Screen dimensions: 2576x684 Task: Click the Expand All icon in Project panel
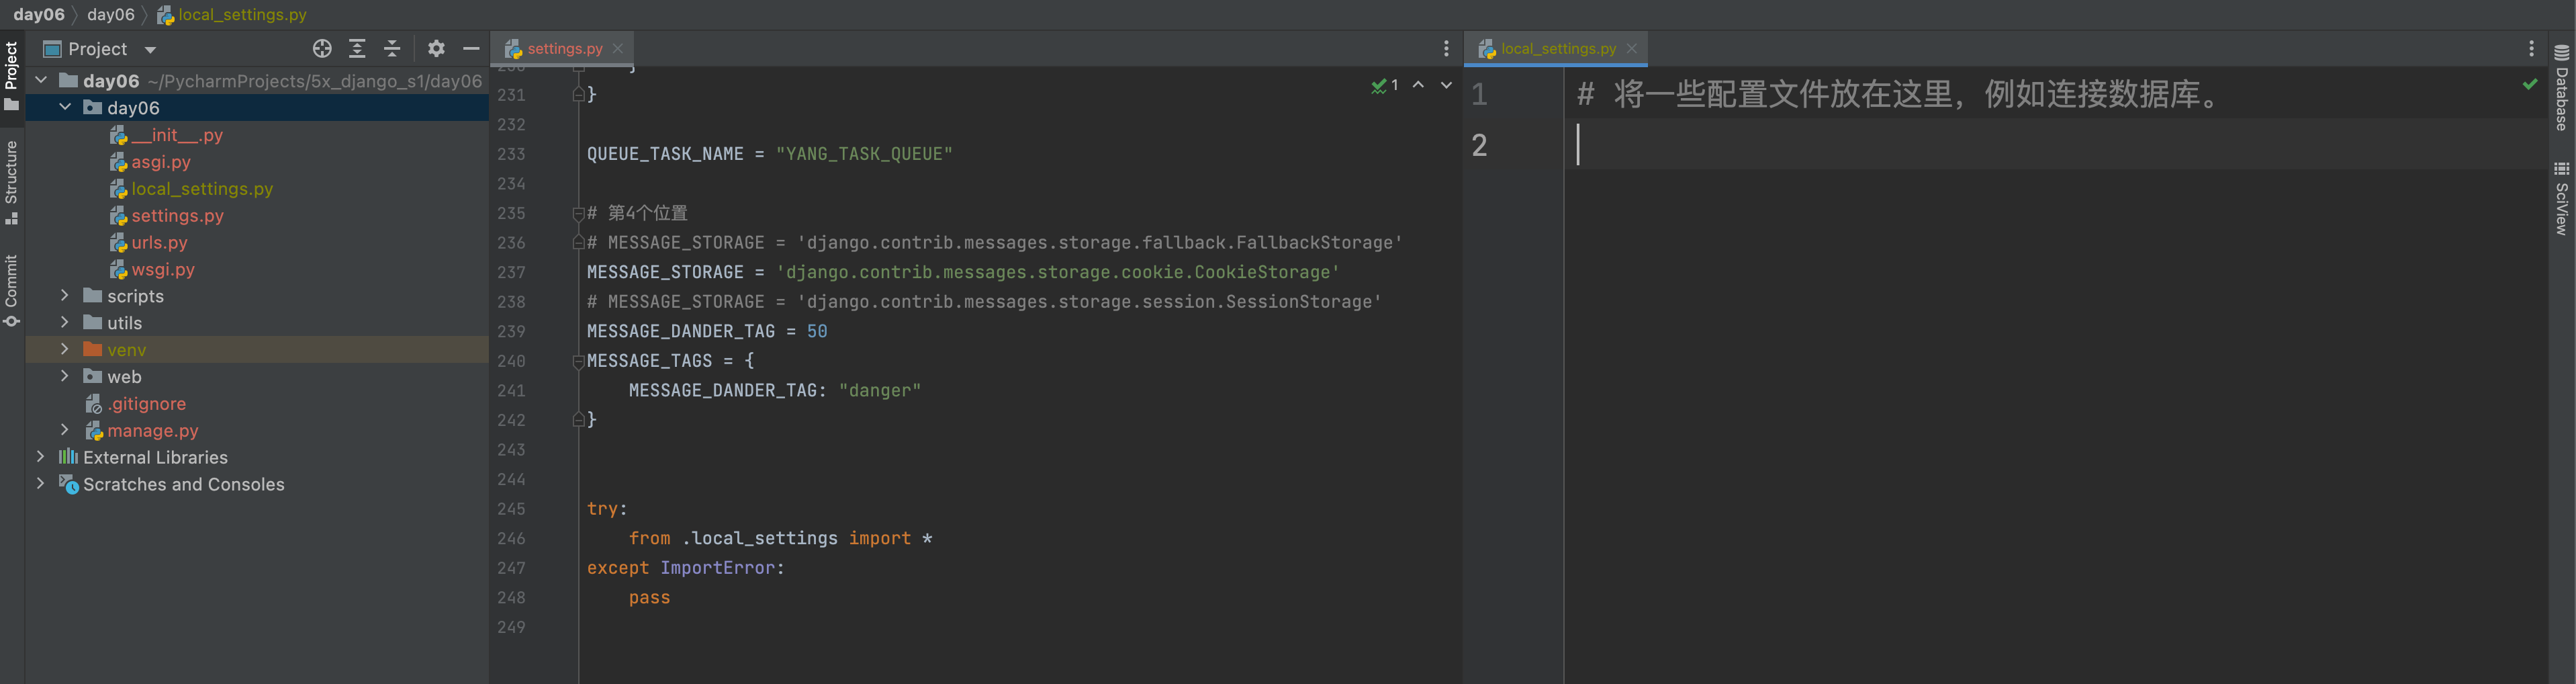[x=357, y=48]
